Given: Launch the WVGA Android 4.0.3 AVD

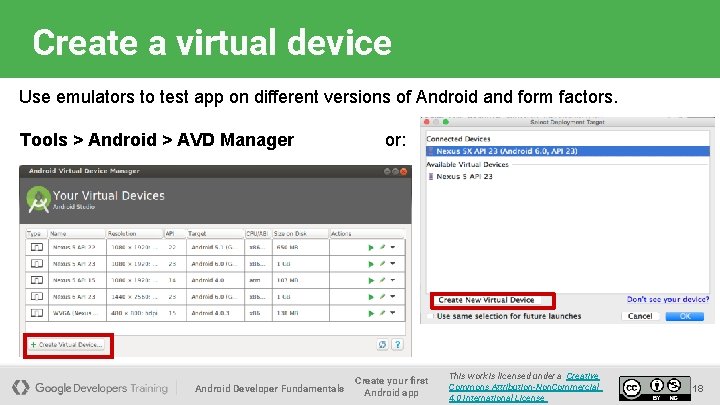Looking at the screenshot, I should click(x=371, y=314).
